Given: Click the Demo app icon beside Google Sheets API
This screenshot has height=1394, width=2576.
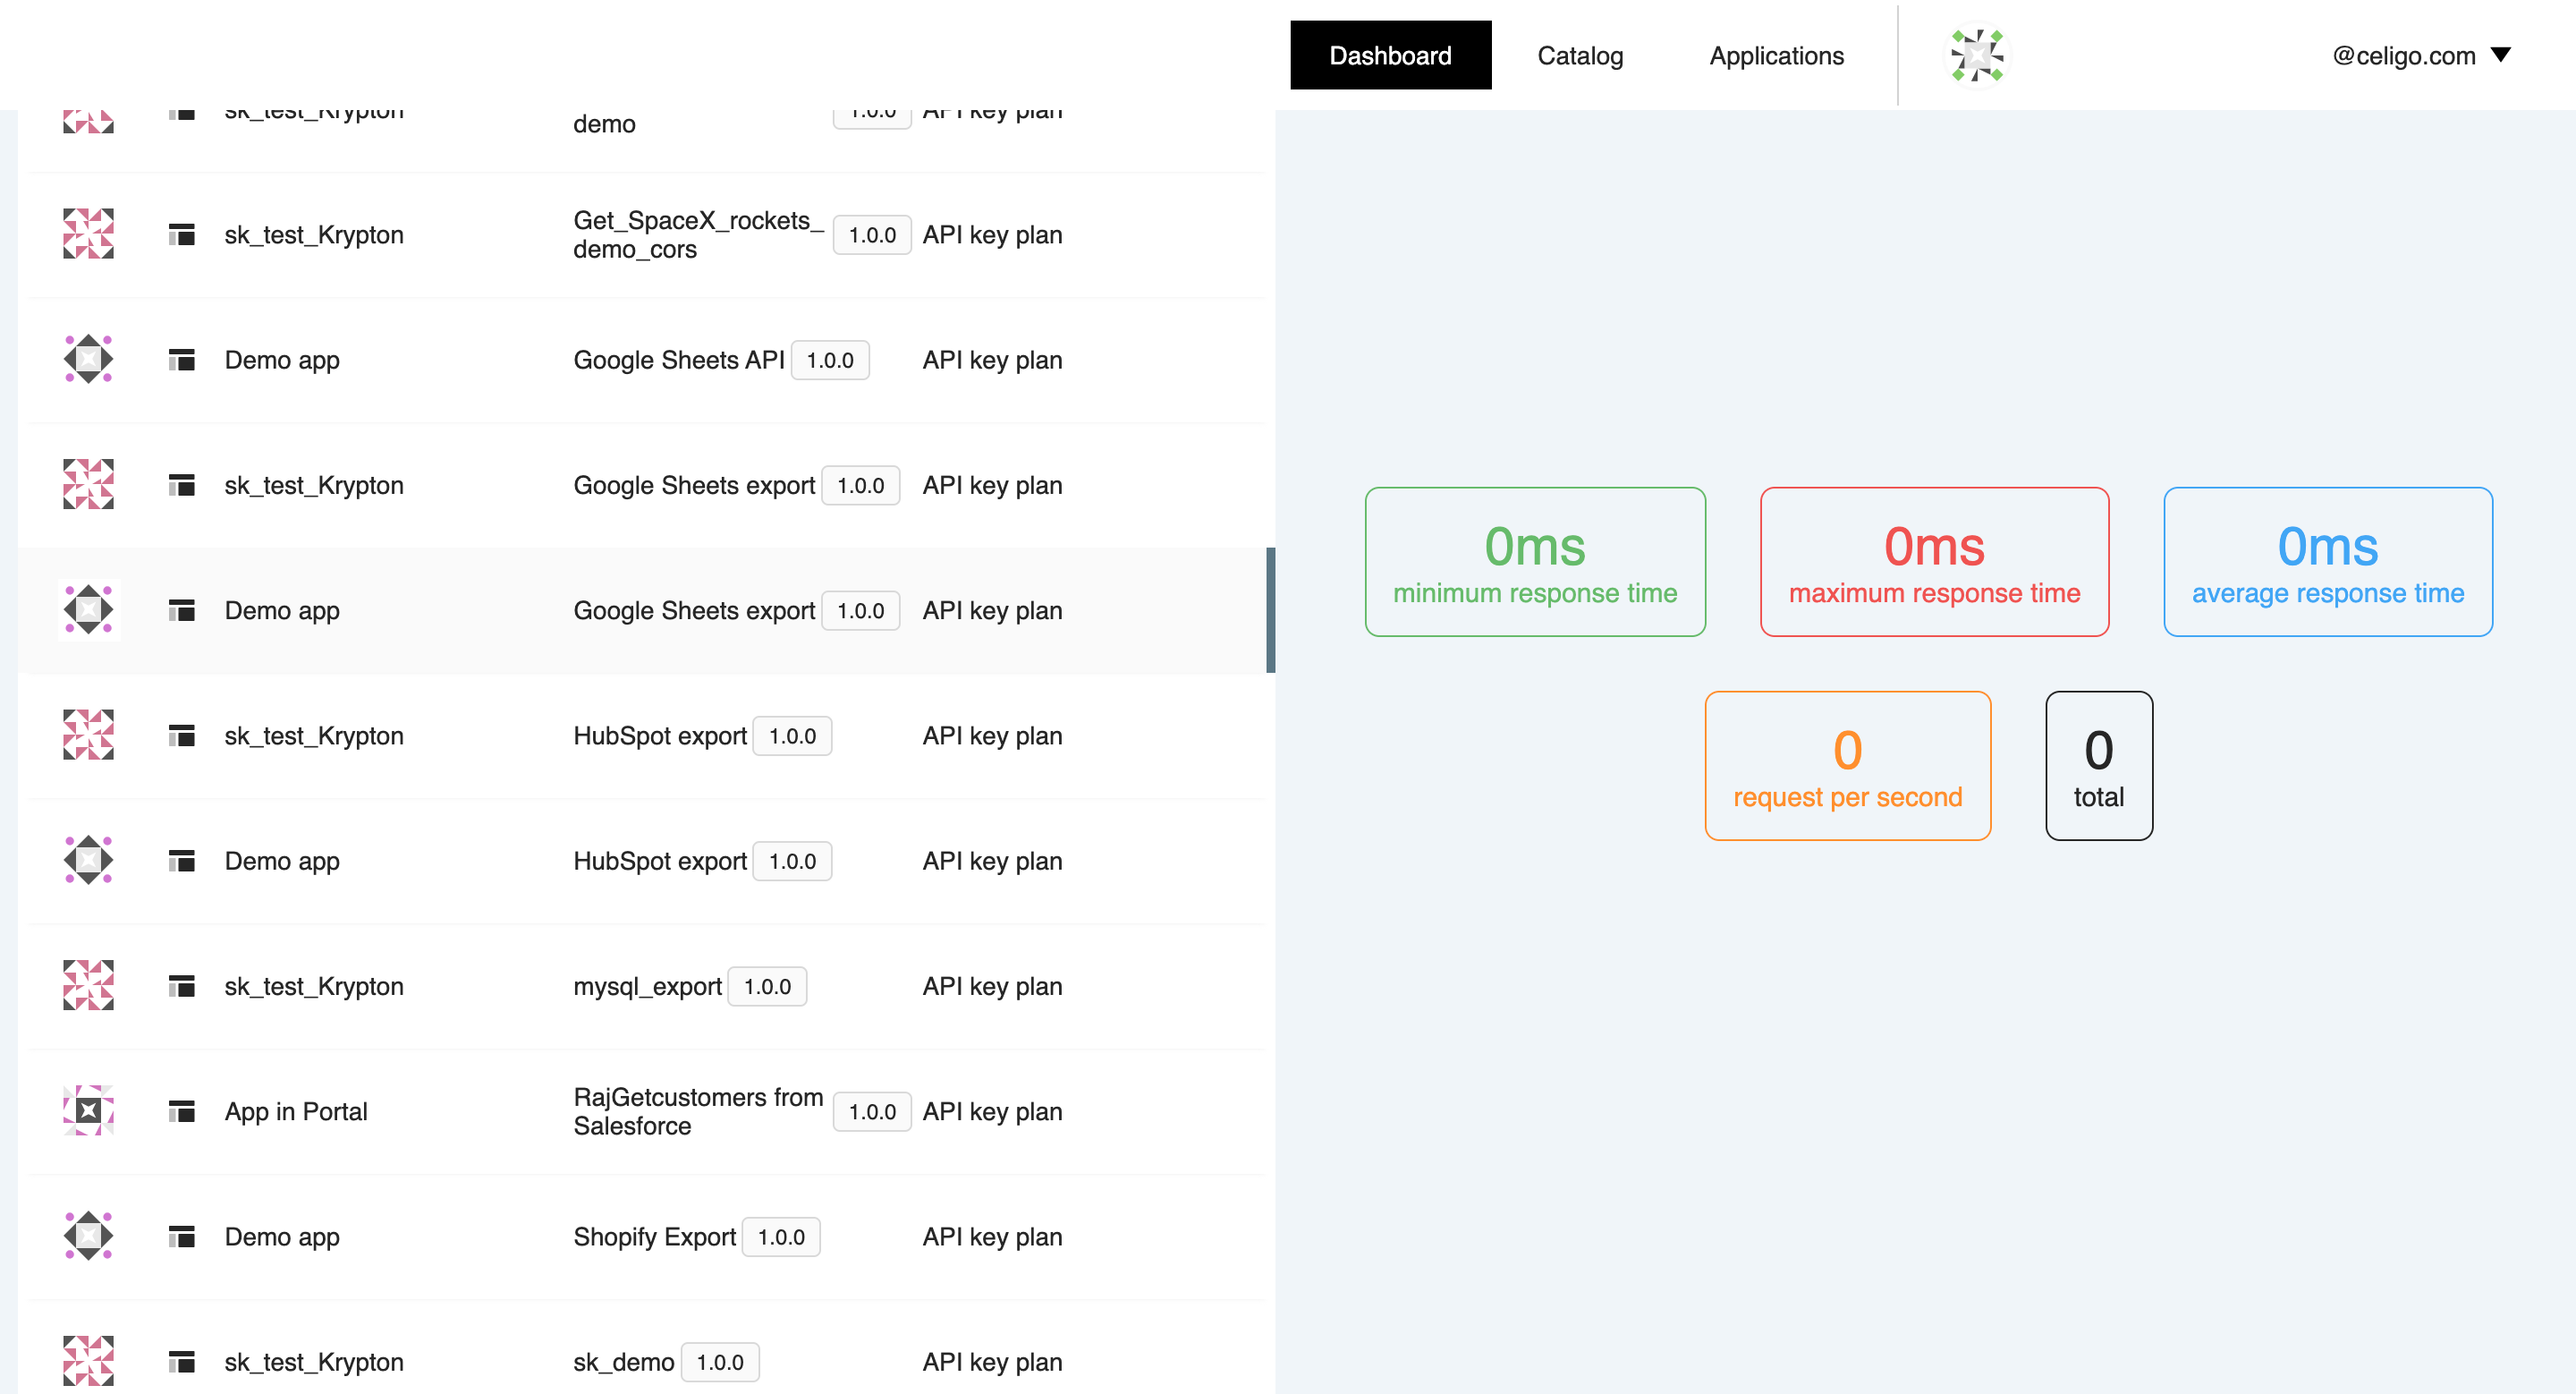Looking at the screenshot, I should tap(88, 359).
